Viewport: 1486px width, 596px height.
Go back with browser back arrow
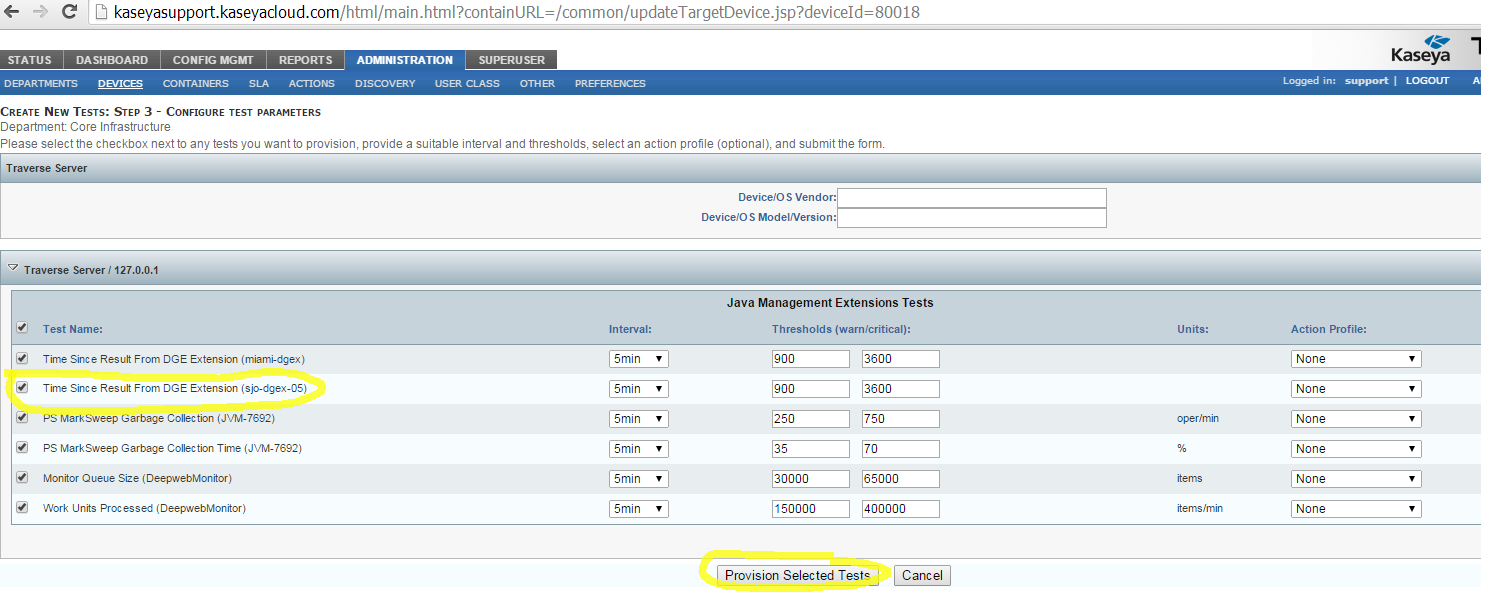[x=12, y=12]
